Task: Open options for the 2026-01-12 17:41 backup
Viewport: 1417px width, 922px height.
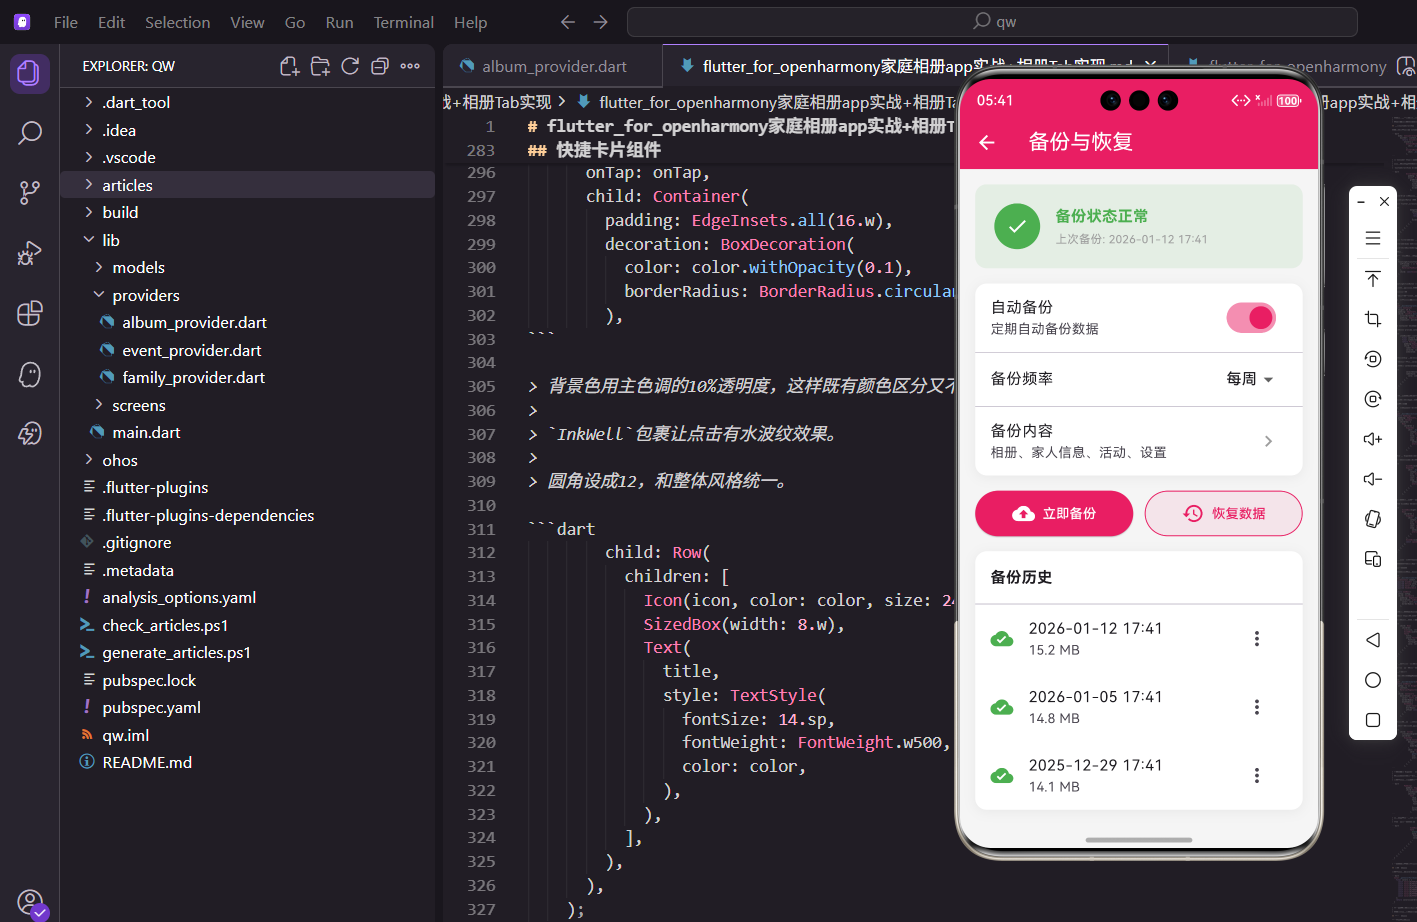Action: pos(1257,639)
